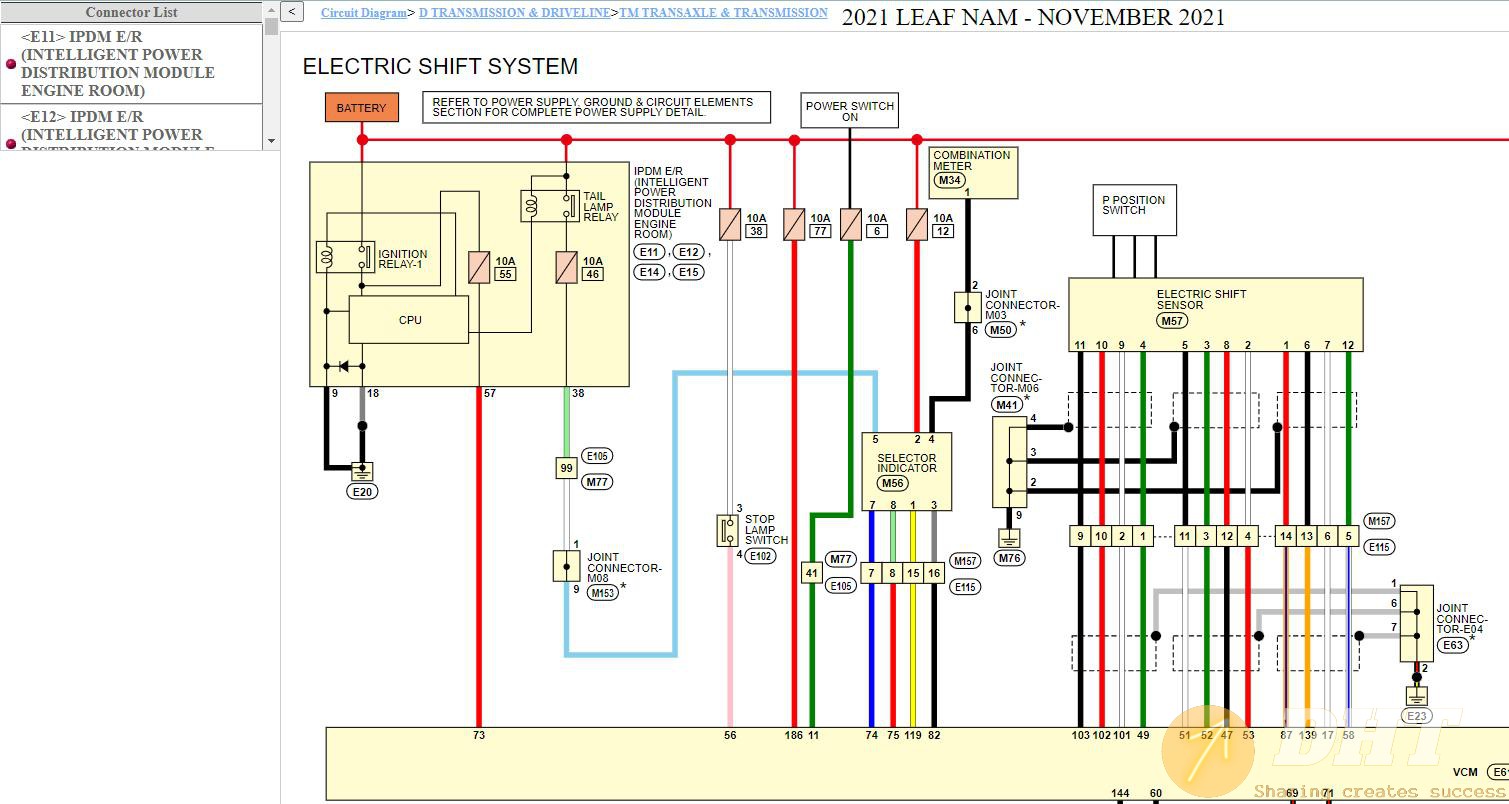The height and width of the screenshot is (804, 1509).
Task: Click the connector list scroll-down arrow
Action: click(x=271, y=142)
